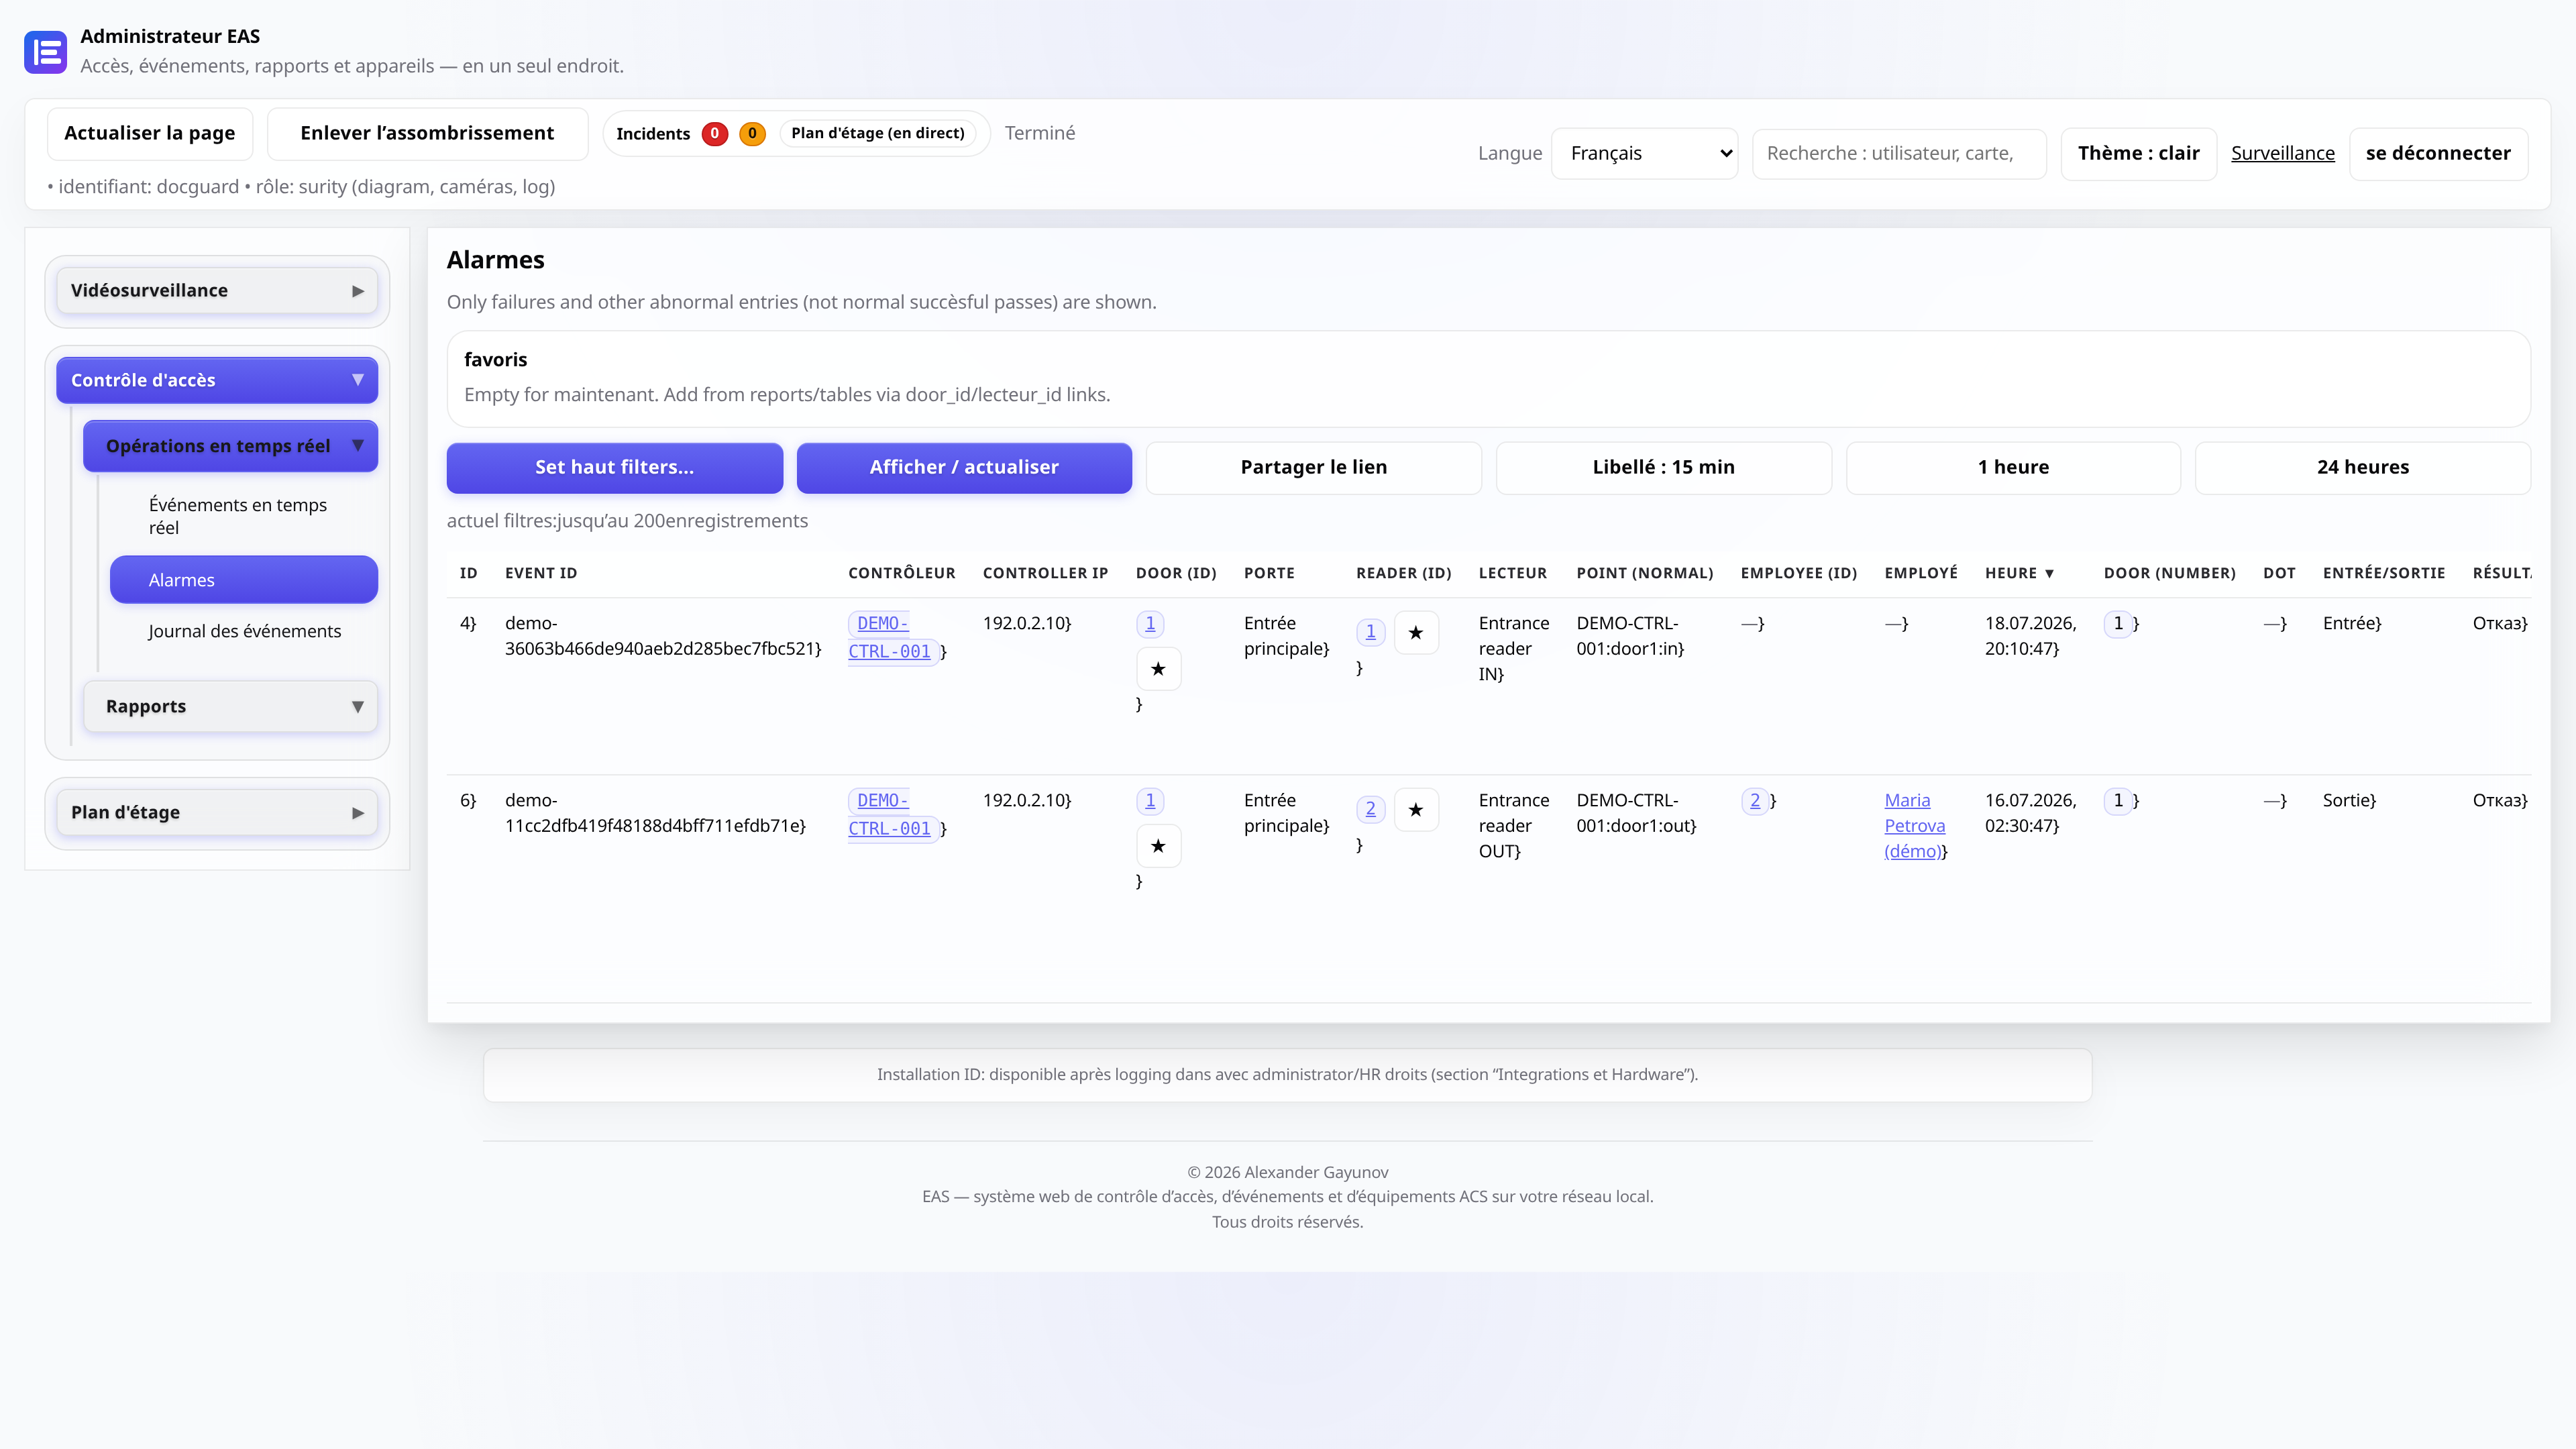The height and width of the screenshot is (1449, 2576).
Task: Focus the Recherche utilisateur search field
Action: tap(1898, 153)
